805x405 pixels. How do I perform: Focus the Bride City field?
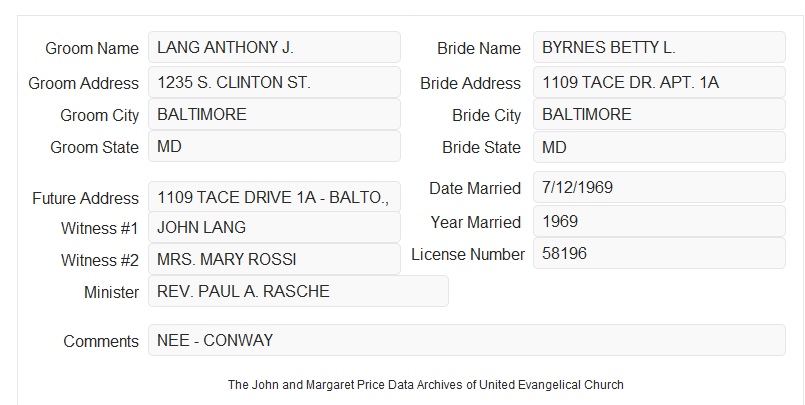point(659,114)
